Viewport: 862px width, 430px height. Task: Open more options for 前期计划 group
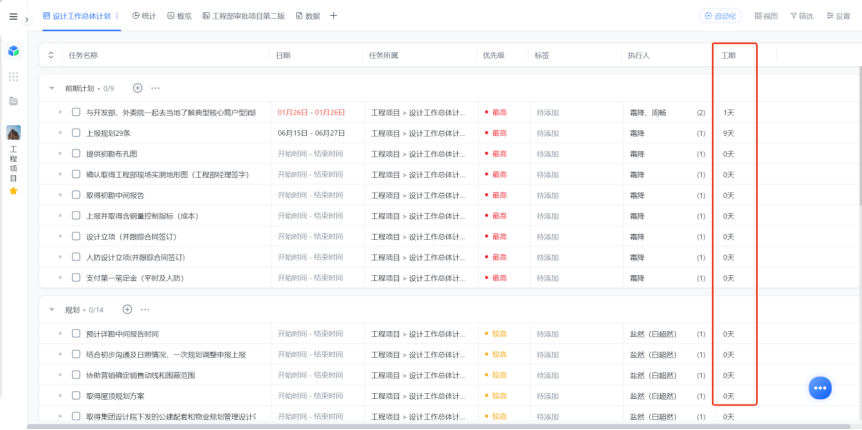click(155, 88)
